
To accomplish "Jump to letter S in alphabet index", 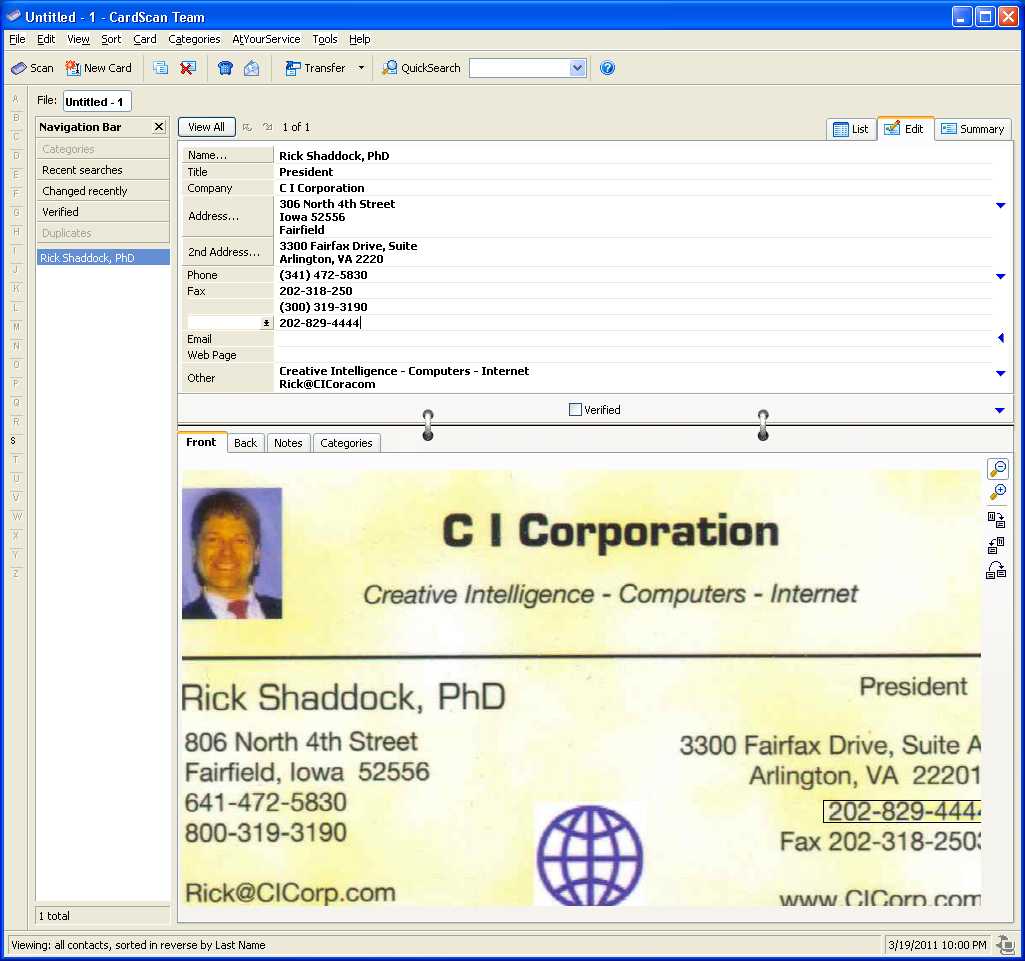I will point(13,441).
